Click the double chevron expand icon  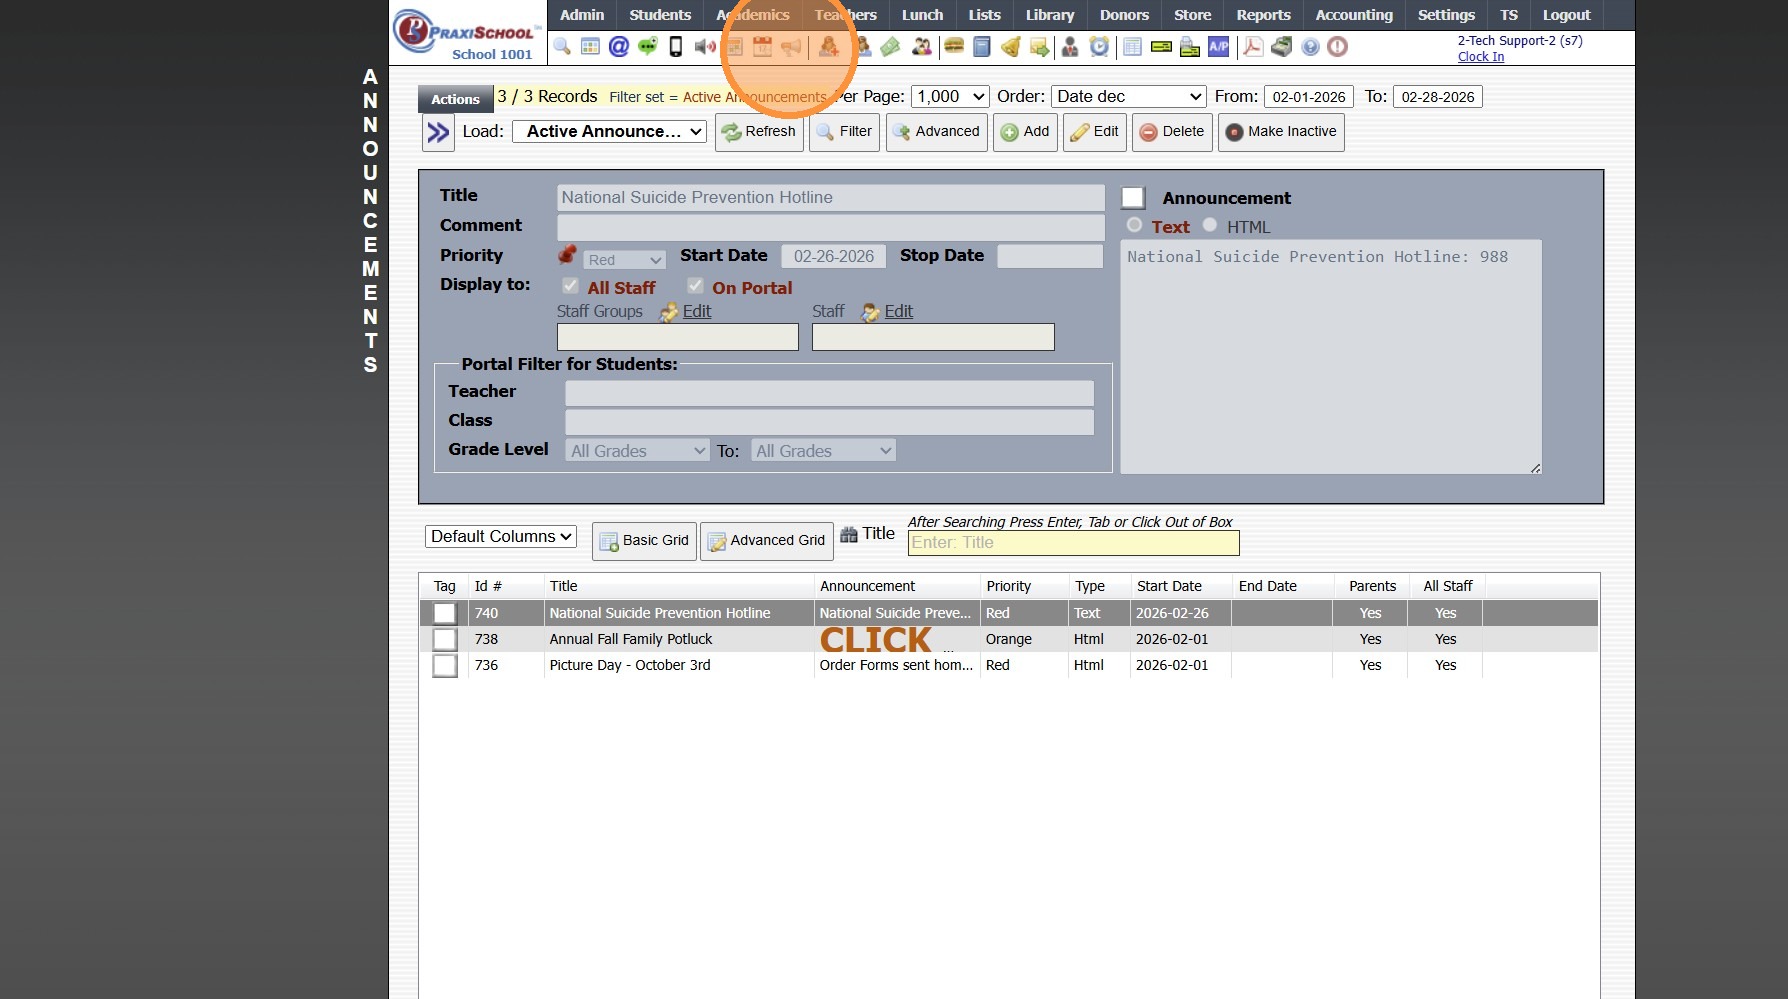[x=438, y=132]
